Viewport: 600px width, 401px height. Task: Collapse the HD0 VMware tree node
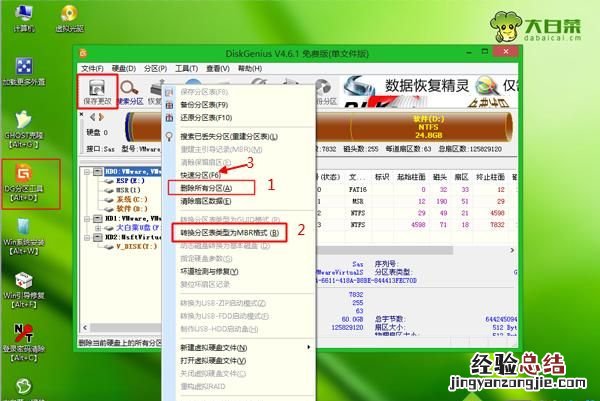coord(87,172)
